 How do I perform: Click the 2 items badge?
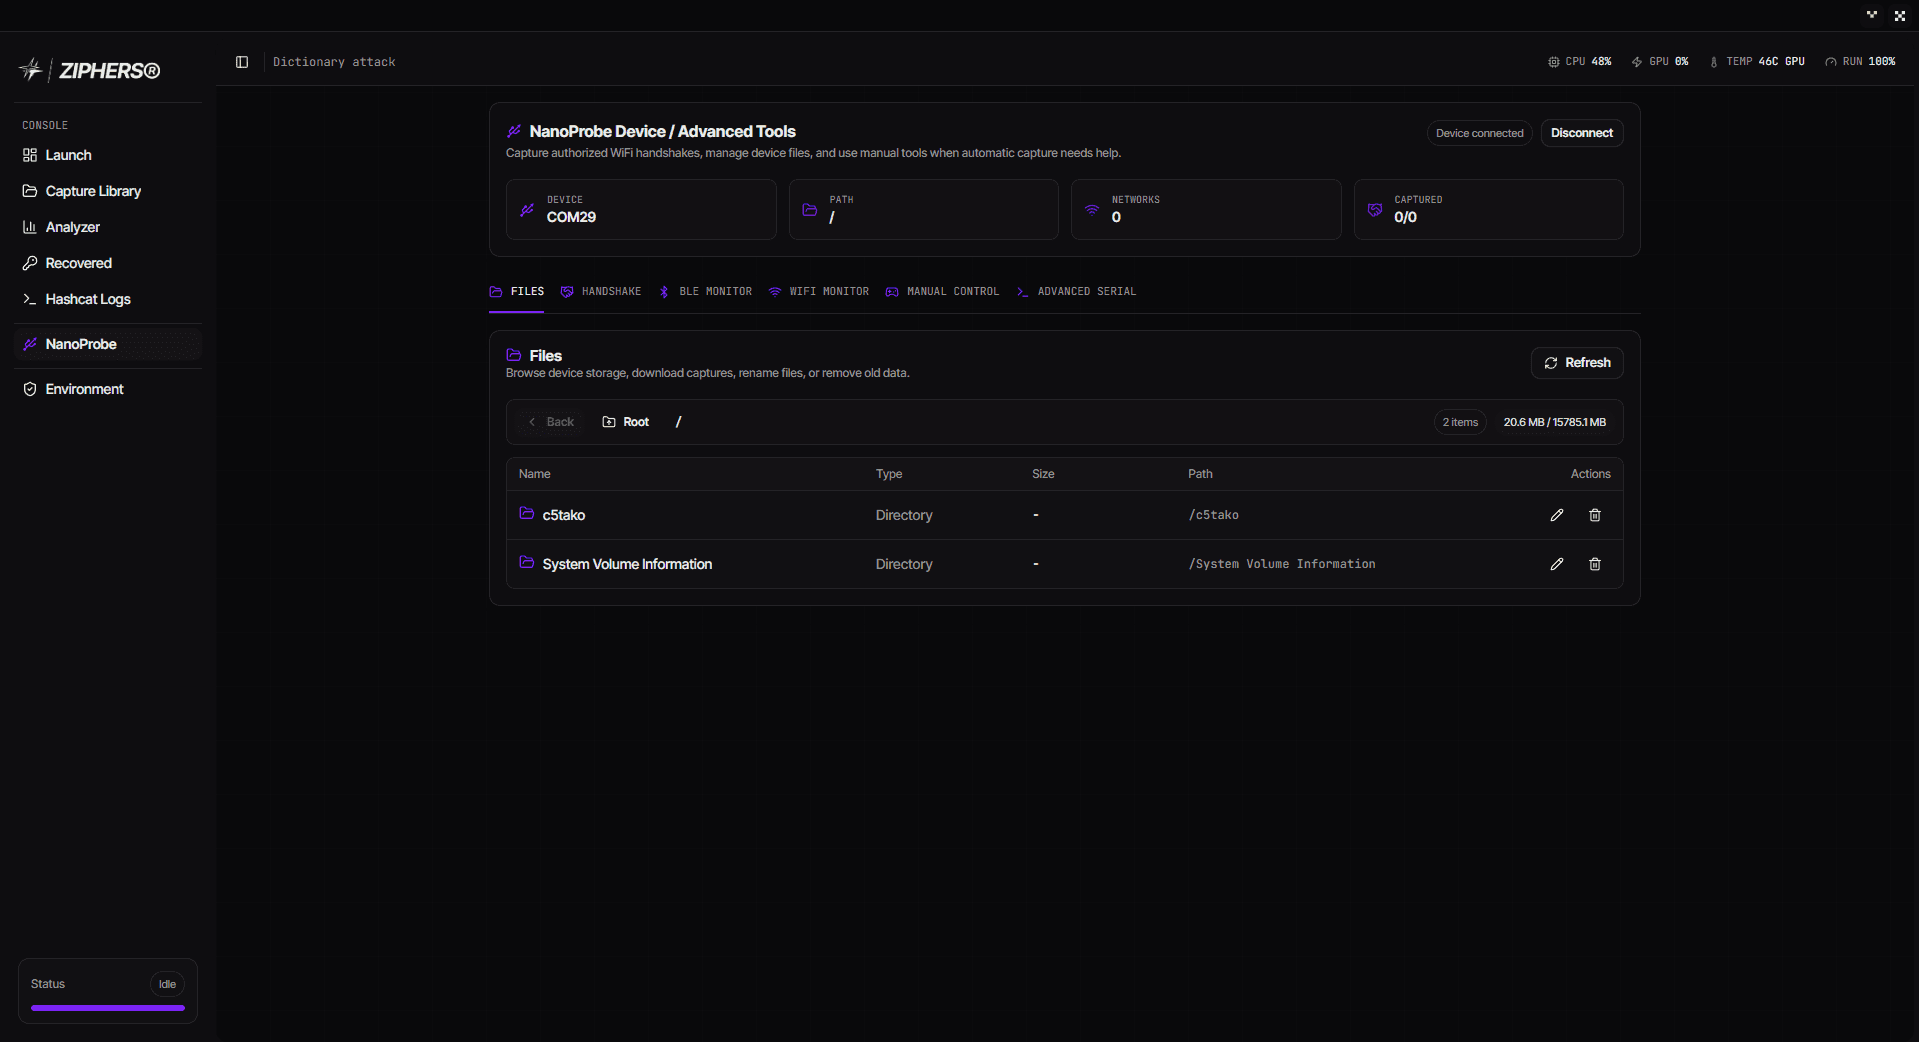pyautogui.click(x=1460, y=422)
